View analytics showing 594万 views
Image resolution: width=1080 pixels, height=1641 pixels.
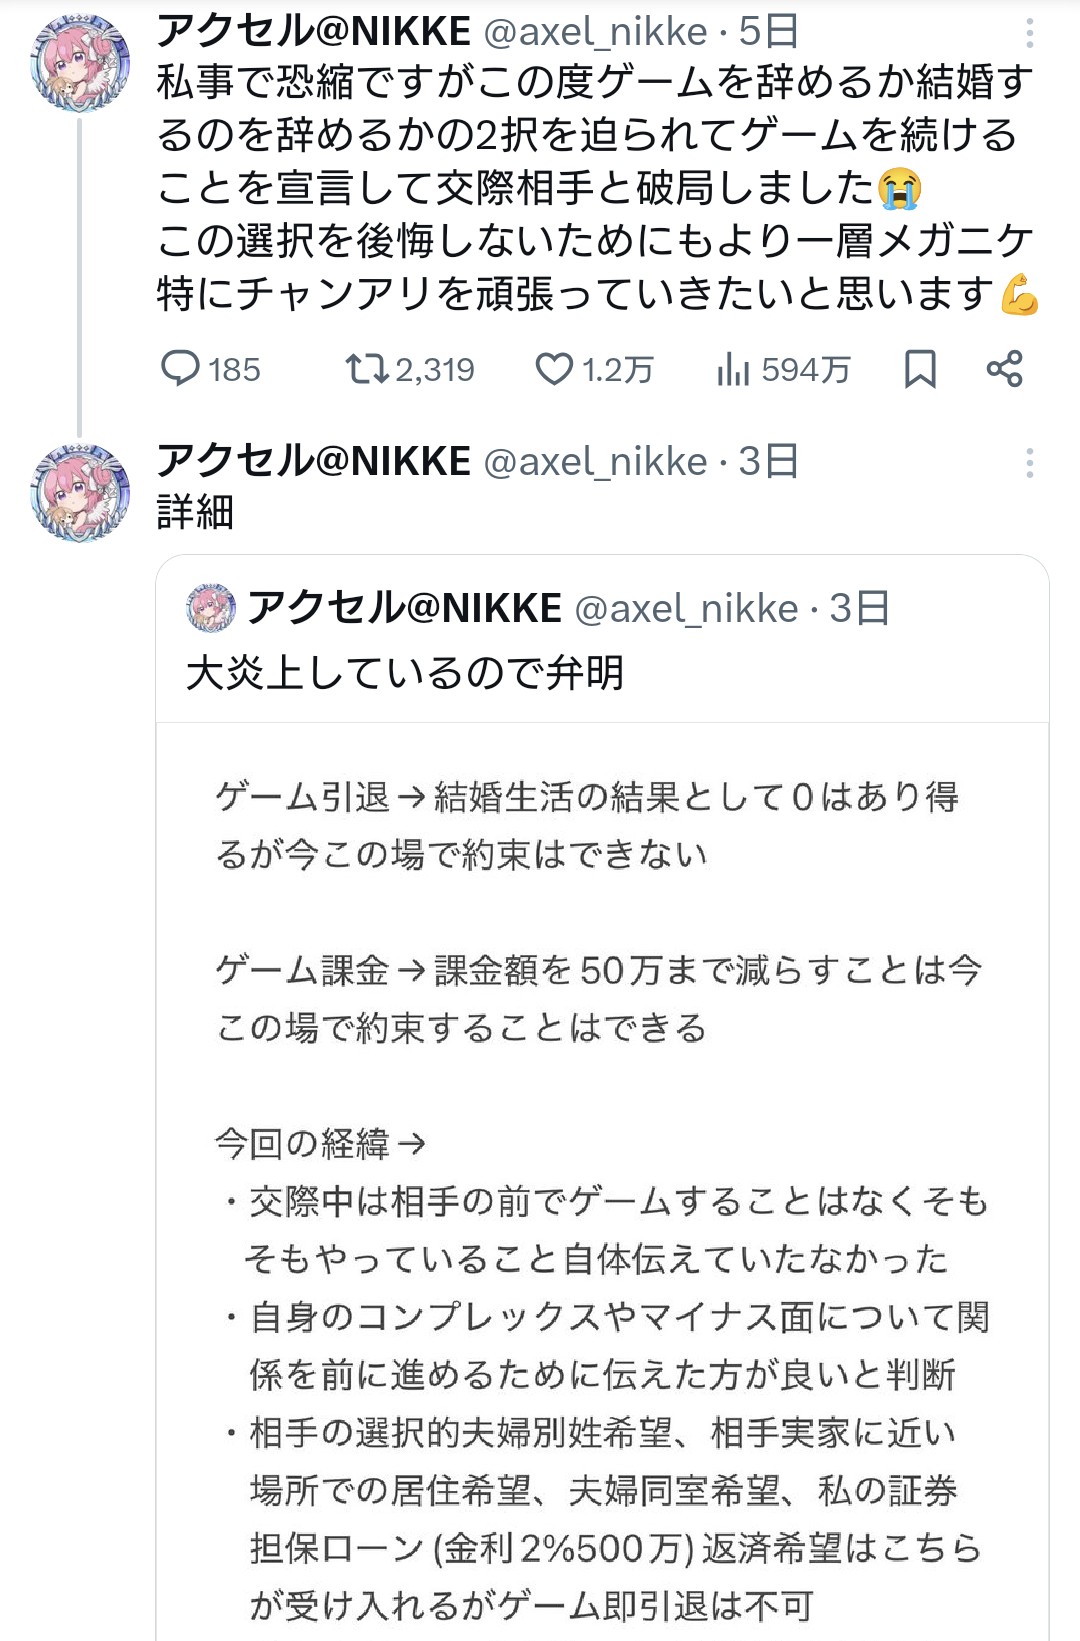point(733,369)
